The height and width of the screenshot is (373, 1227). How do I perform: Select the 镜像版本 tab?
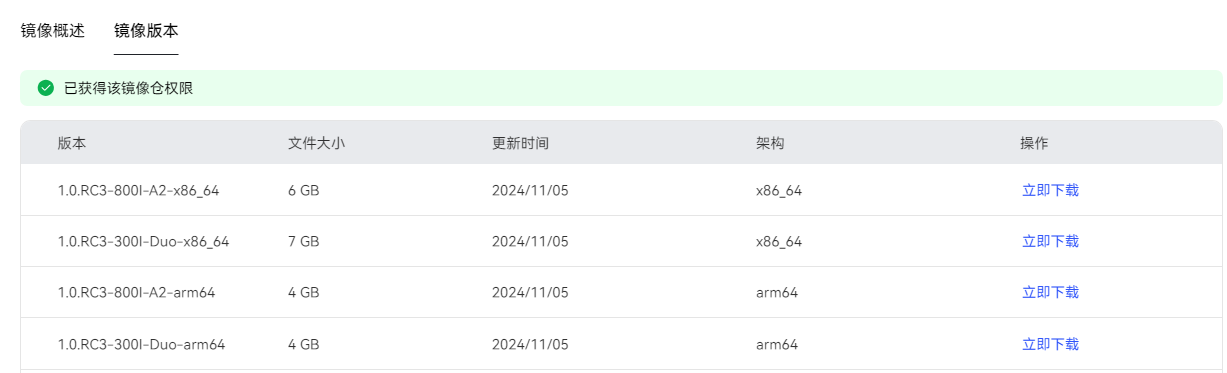tap(146, 30)
